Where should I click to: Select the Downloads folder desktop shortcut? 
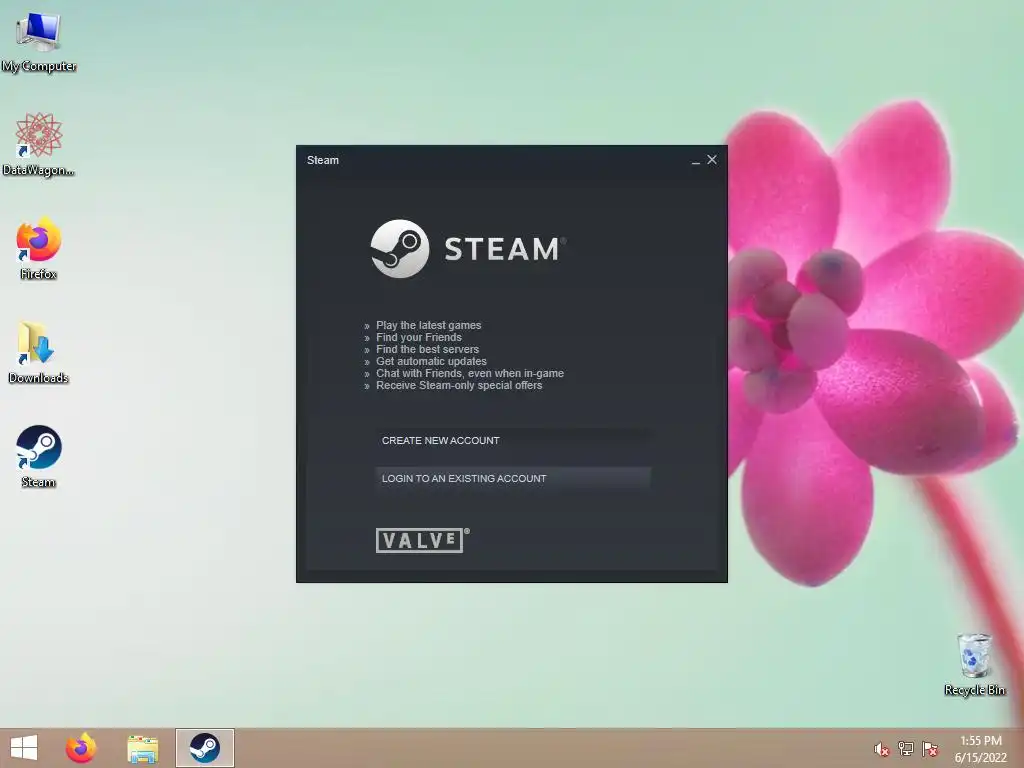[39, 353]
